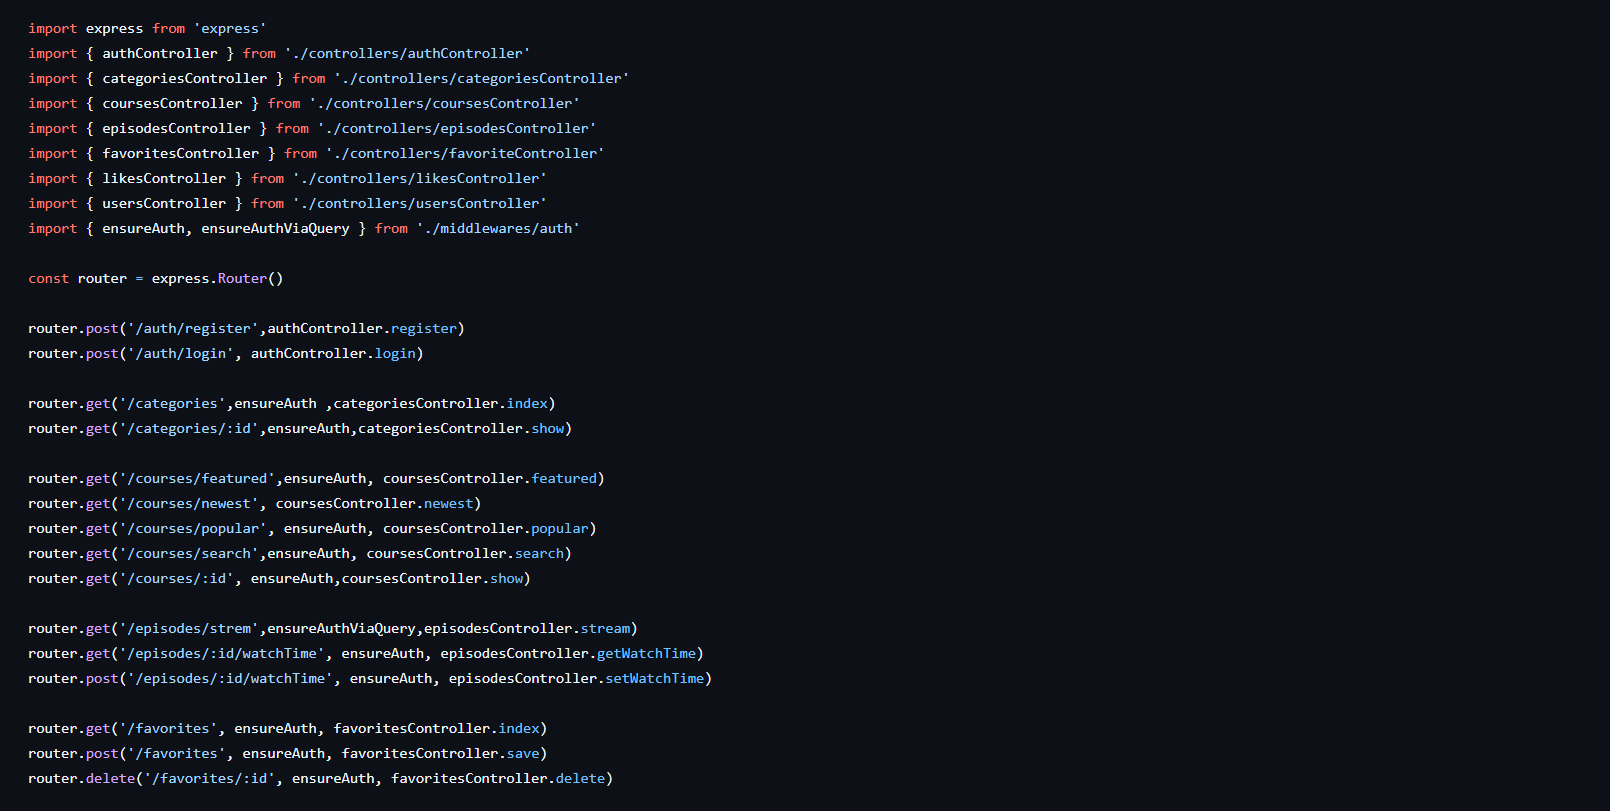
Task: Click the express.Router() call
Action: pos(217,279)
